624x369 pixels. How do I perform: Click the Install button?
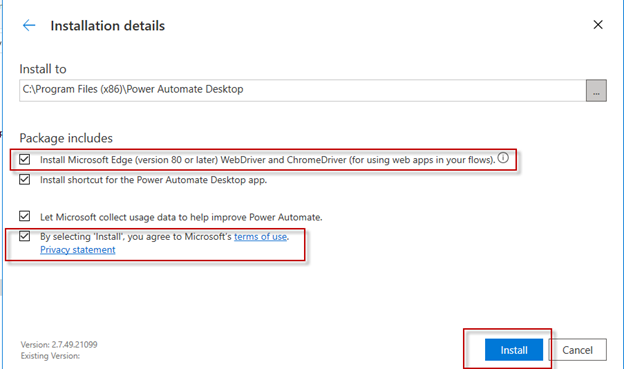514,350
